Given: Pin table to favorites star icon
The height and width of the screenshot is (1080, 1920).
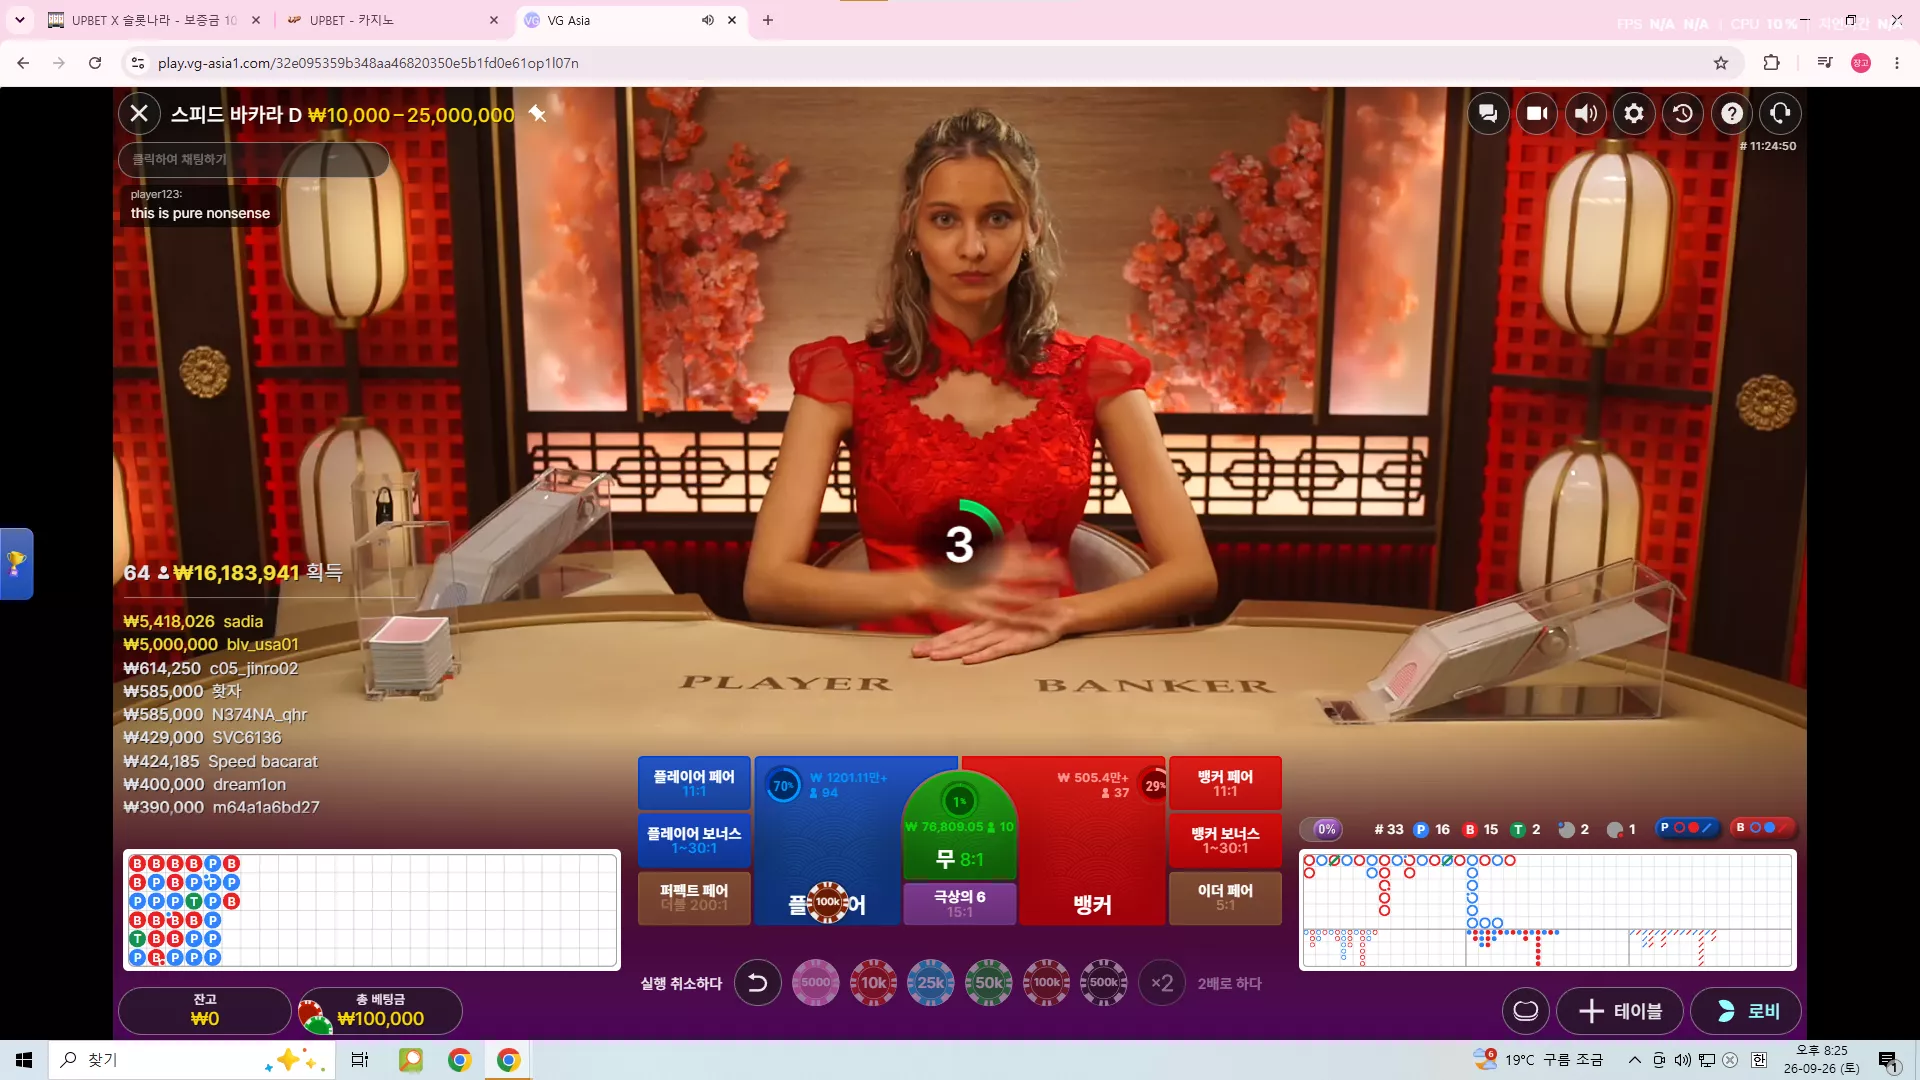Looking at the screenshot, I should tap(538, 114).
